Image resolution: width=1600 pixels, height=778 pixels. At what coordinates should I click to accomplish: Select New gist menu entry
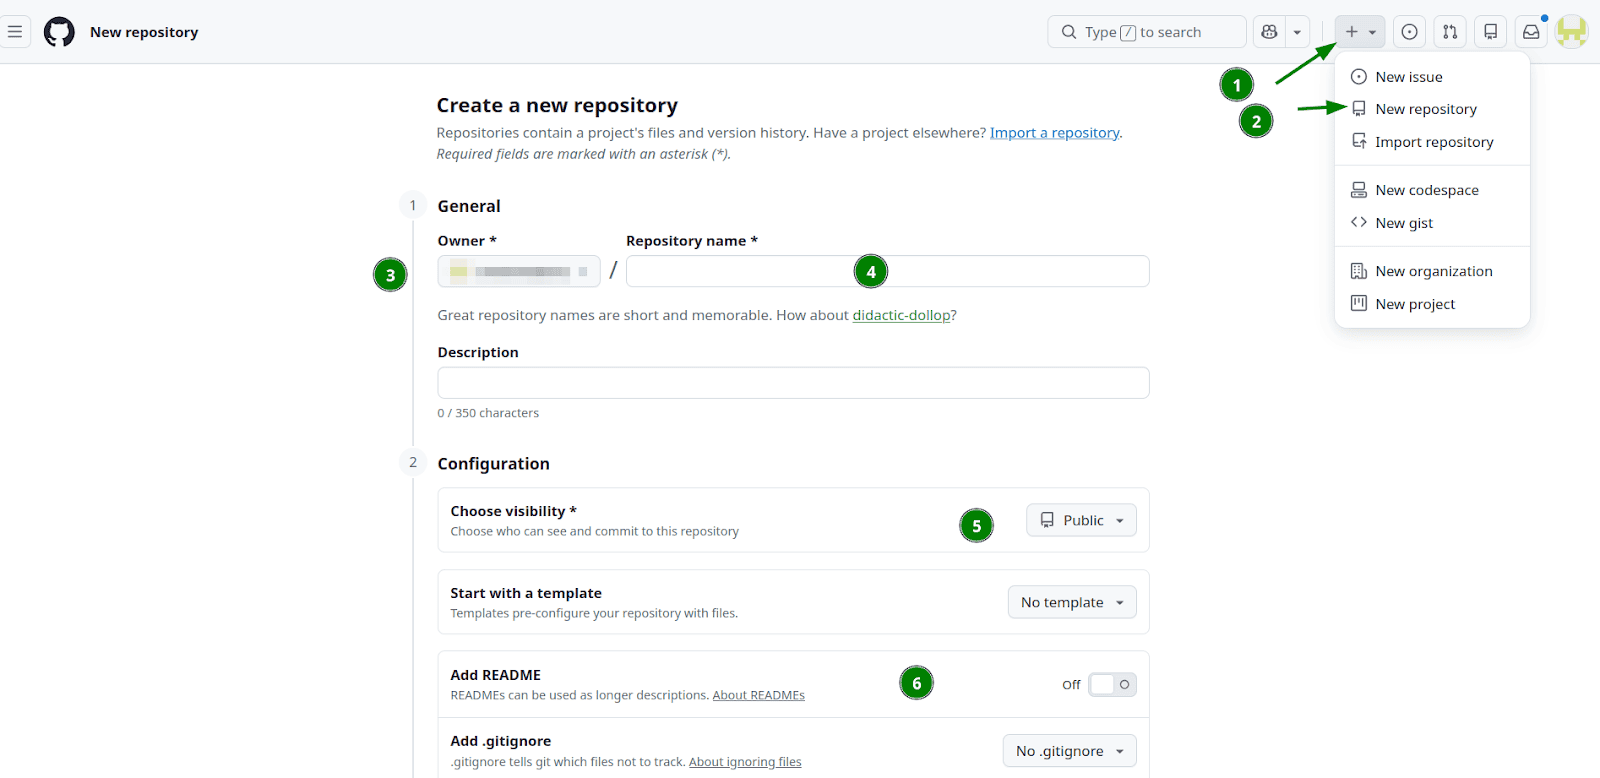1432,223
